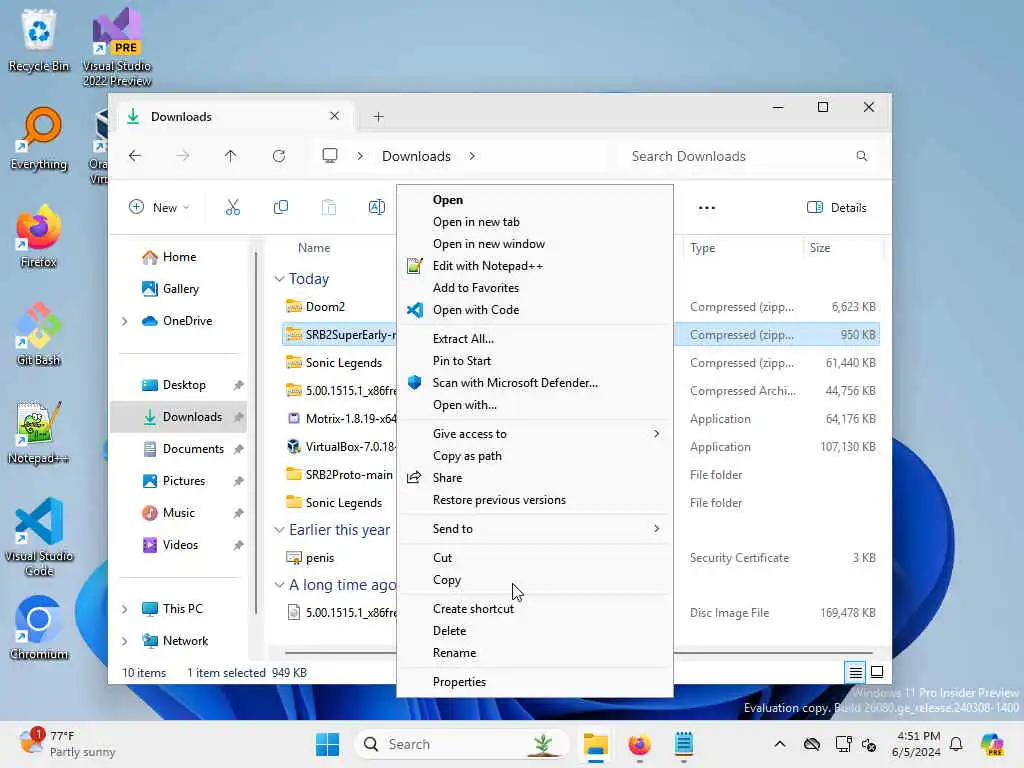Viewport: 1024px width, 768px height.
Task: Close the Downloads tab
Action: tap(334, 116)
